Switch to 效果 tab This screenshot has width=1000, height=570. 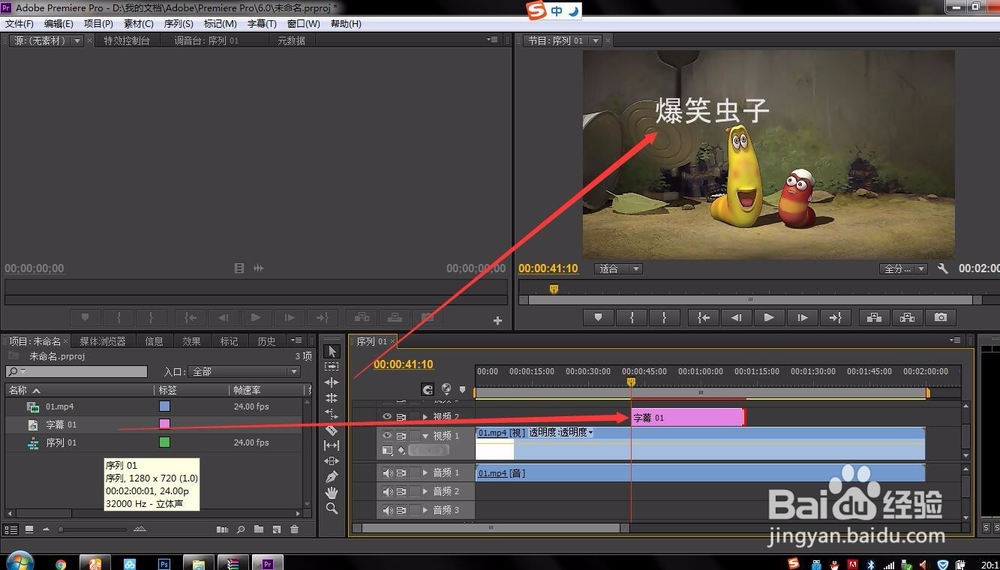tap(191, 341)
